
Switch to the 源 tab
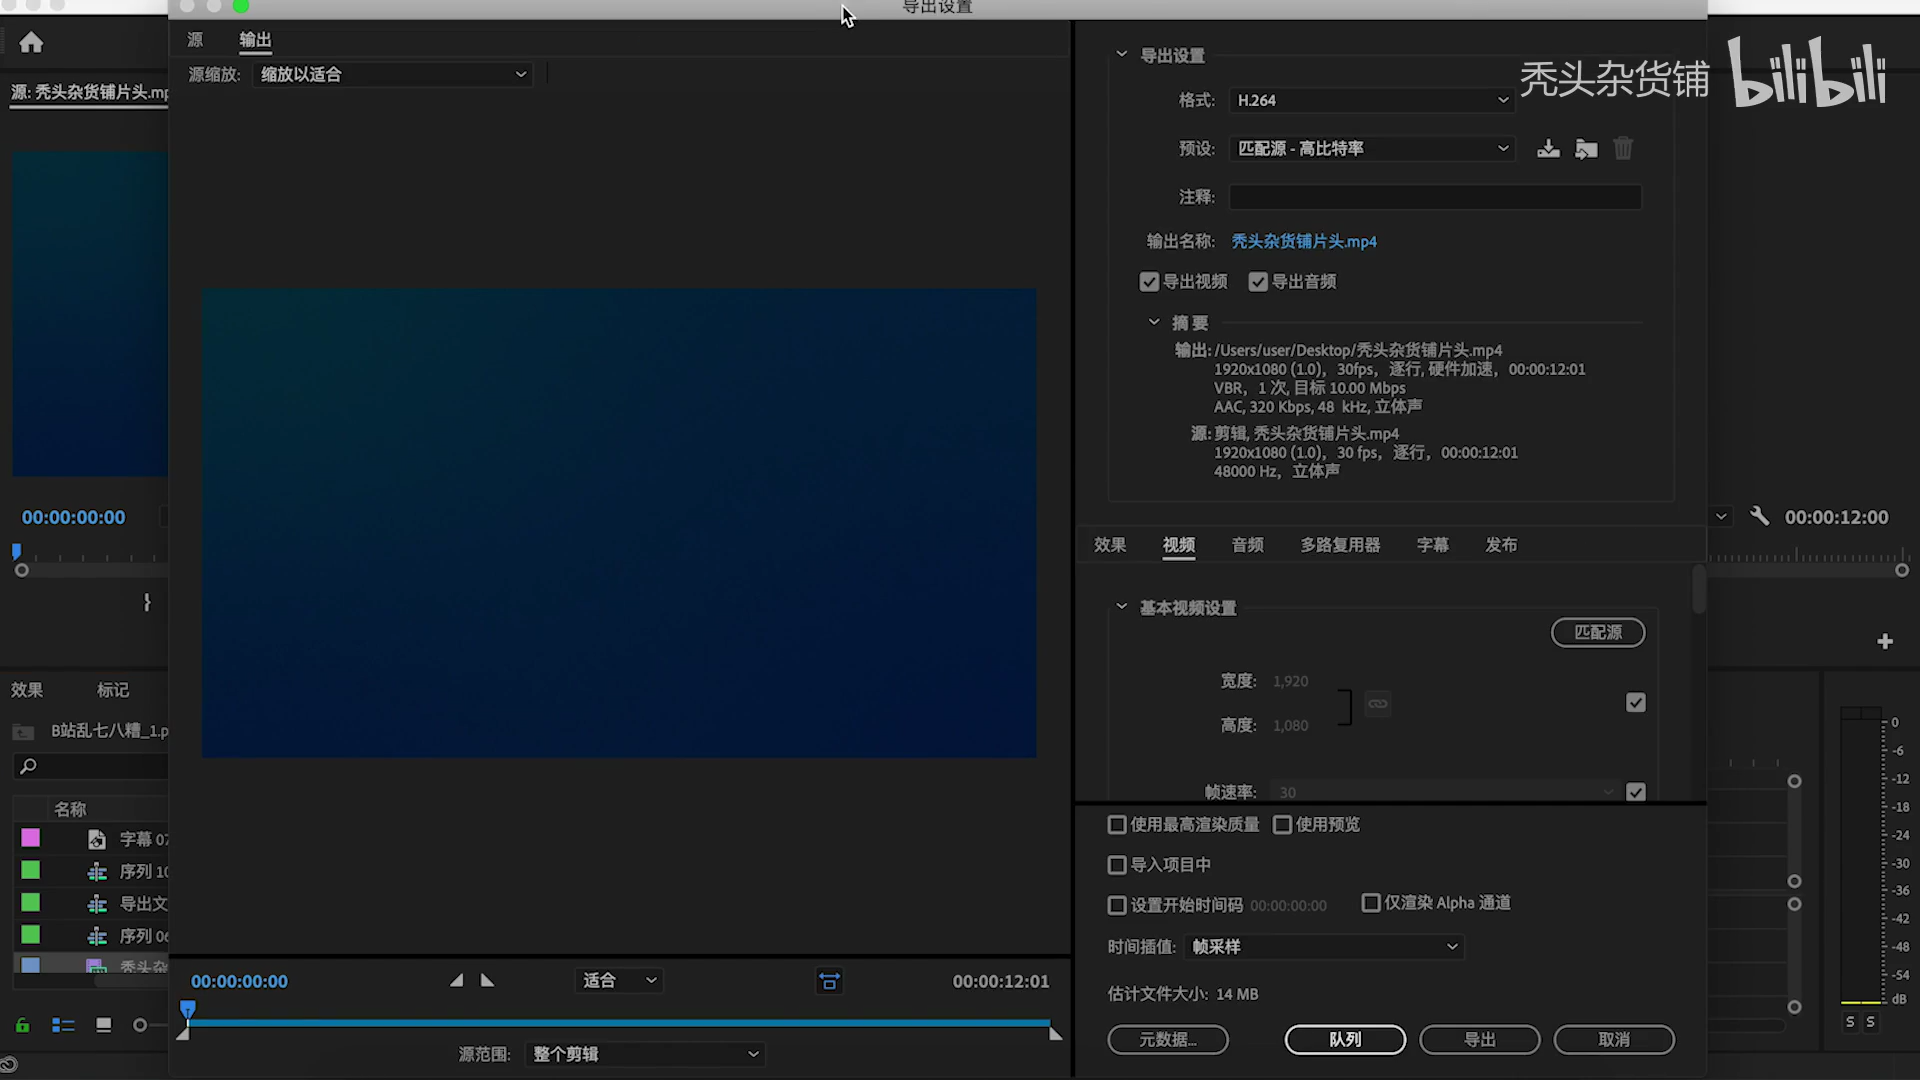(195, 39)
